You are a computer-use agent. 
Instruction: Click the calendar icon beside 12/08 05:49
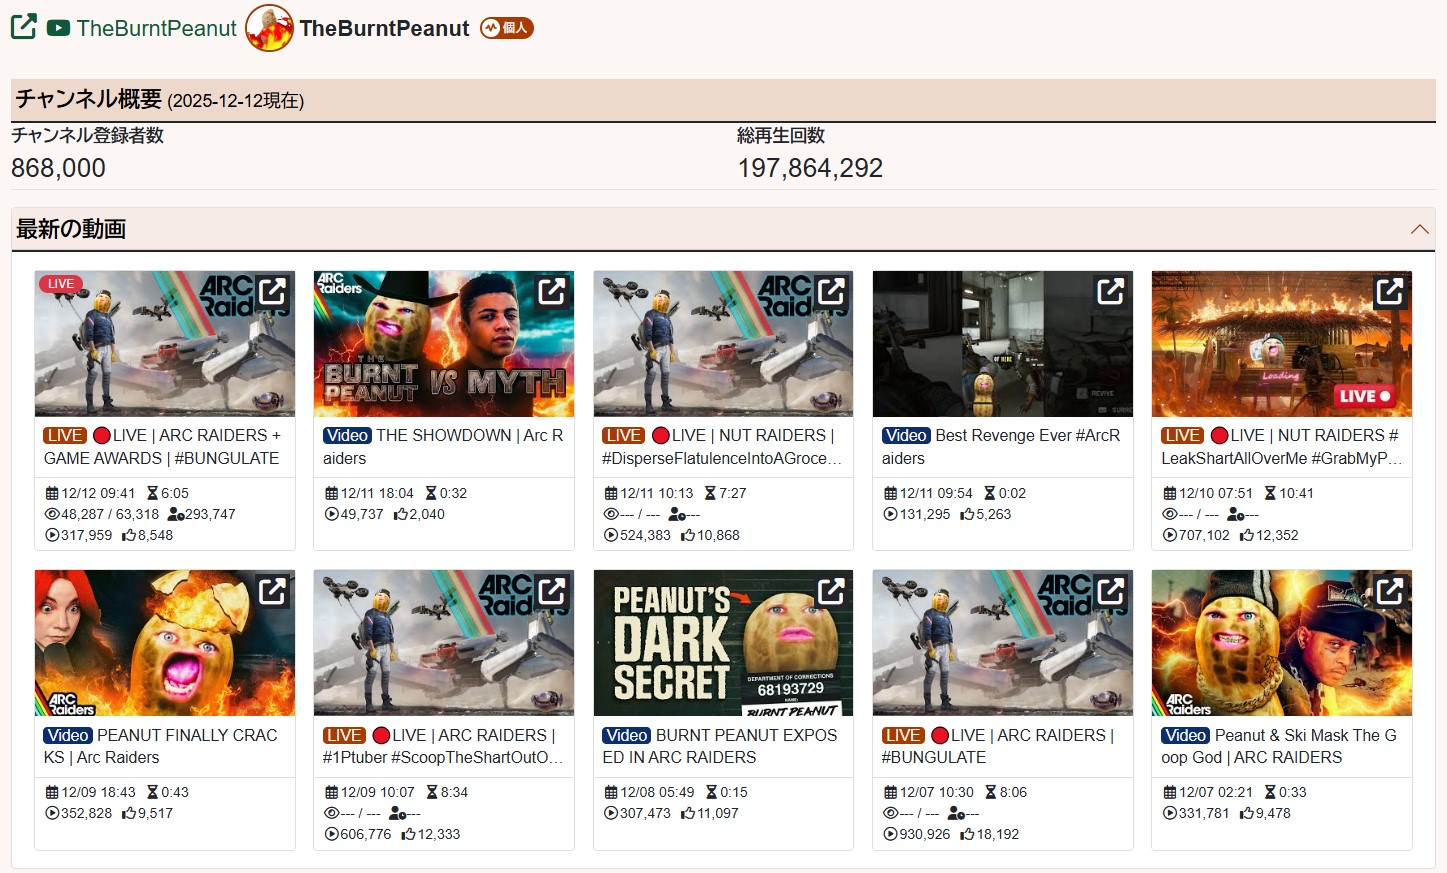click(611, 792)
